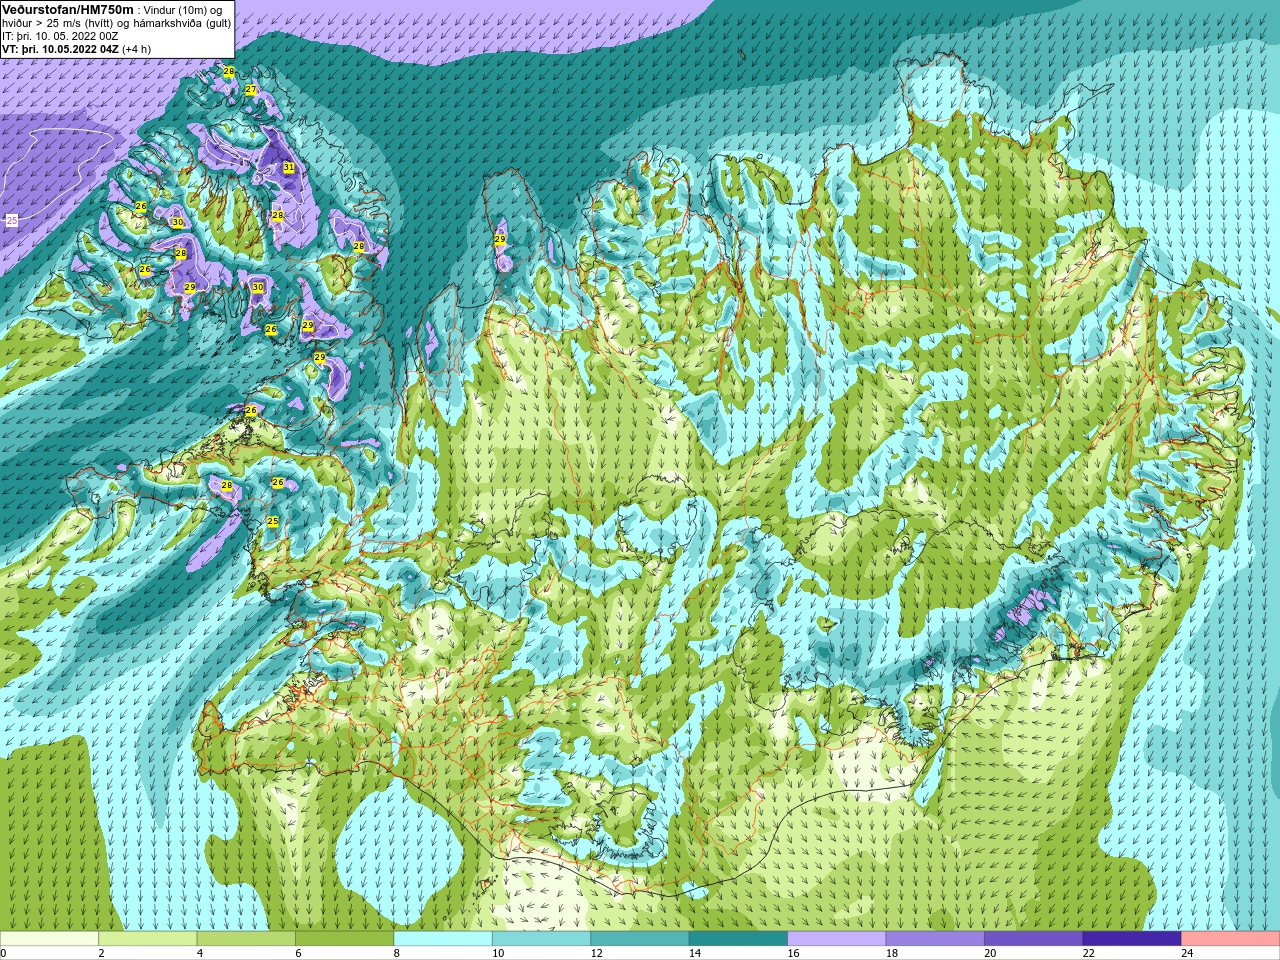Image resolution: width=1280 pixels, height=960 pixels.
Task: Click the legend tick value 24
Action: 1187,953
